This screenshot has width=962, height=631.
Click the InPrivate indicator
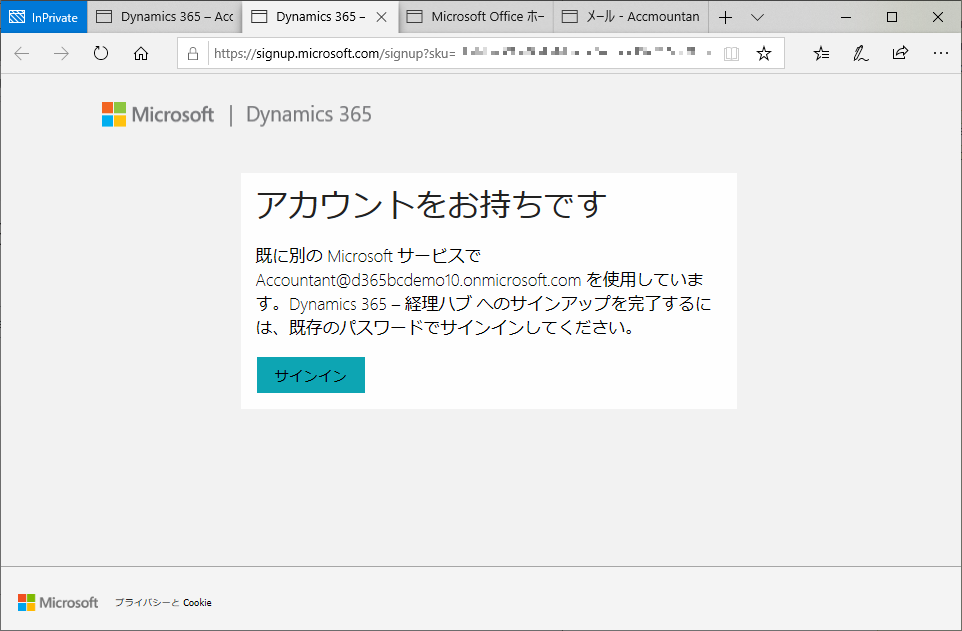coord(44,17)
